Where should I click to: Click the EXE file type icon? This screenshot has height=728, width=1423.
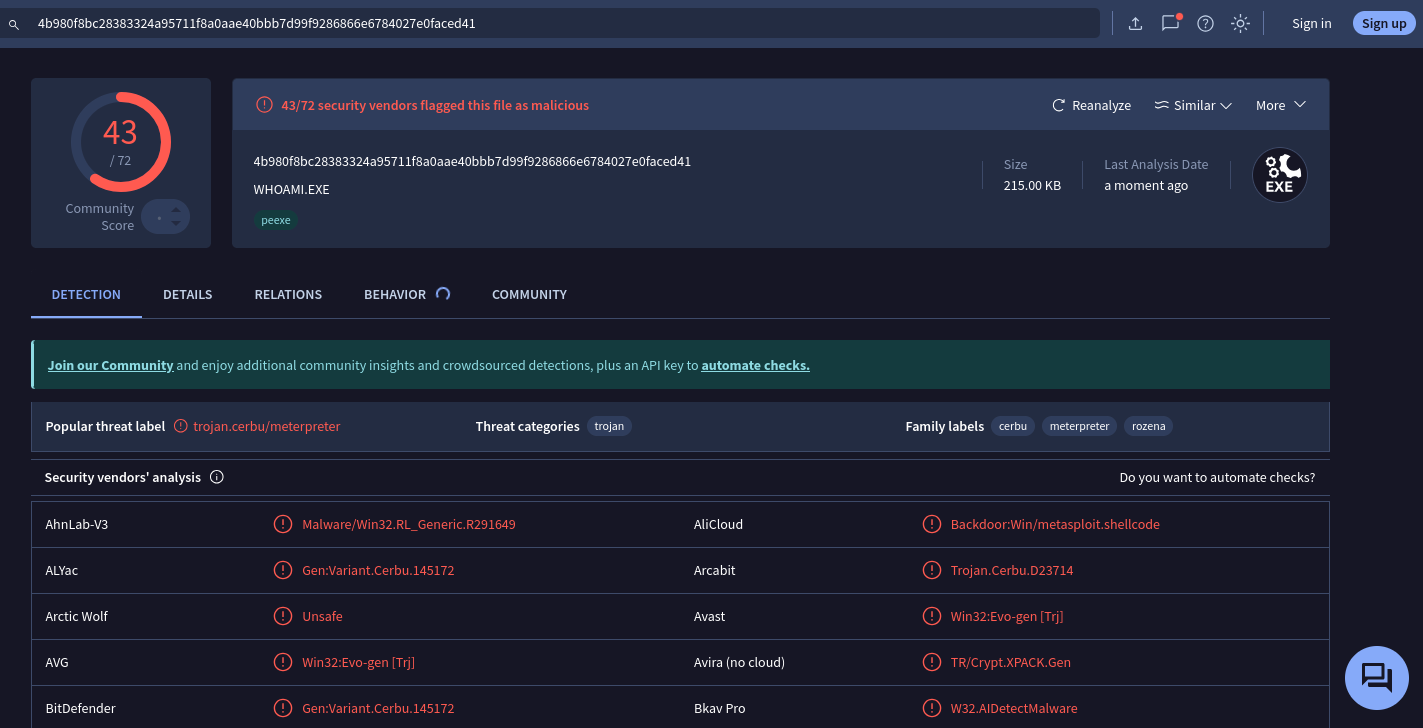coord(1279,175)
